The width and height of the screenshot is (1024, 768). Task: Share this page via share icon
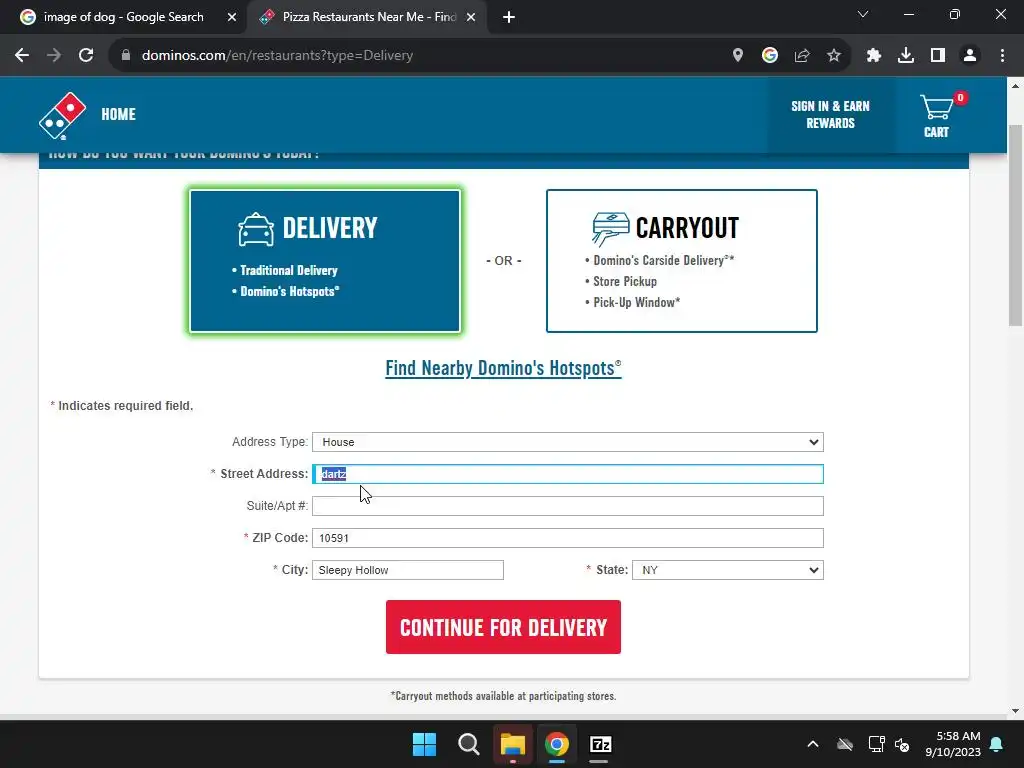click(x=802, y=56)
